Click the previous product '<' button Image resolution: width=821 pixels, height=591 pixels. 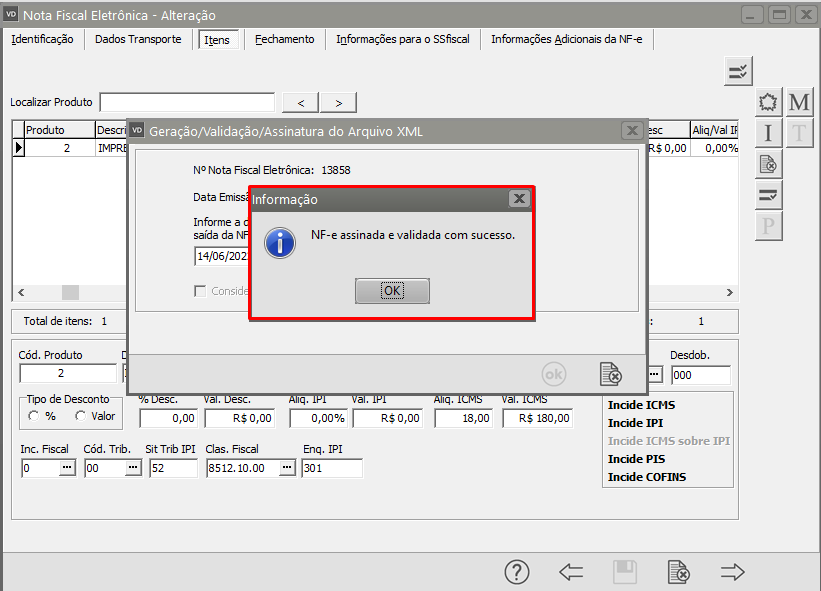click(x=301, y=103)
